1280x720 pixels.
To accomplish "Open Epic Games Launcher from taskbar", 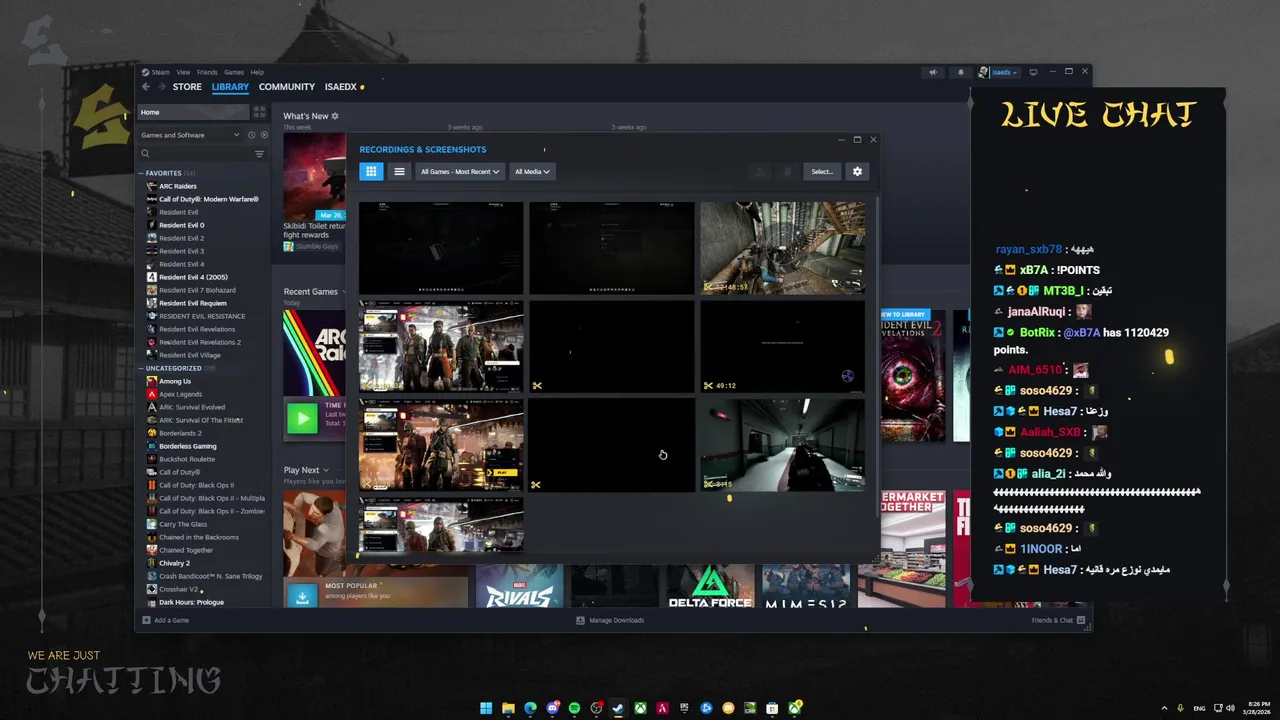I will [684, 708].
